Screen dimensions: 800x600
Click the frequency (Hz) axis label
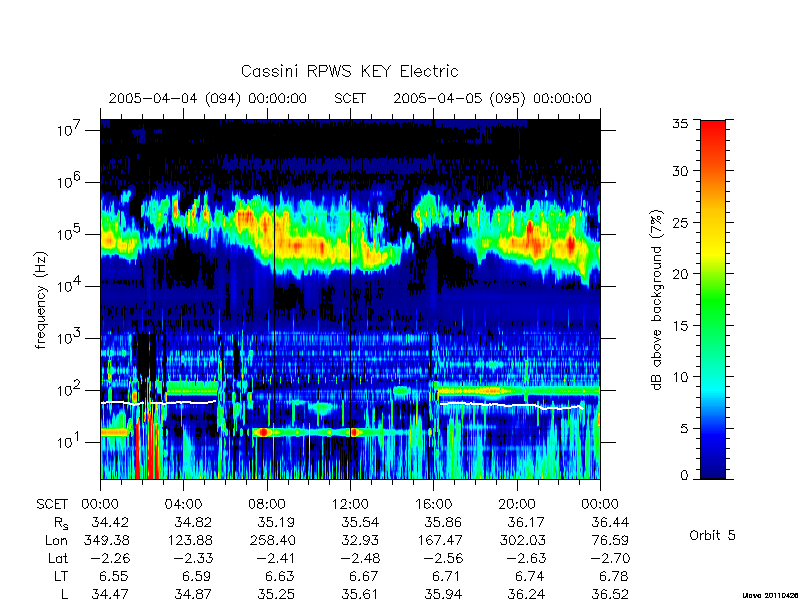41,300
